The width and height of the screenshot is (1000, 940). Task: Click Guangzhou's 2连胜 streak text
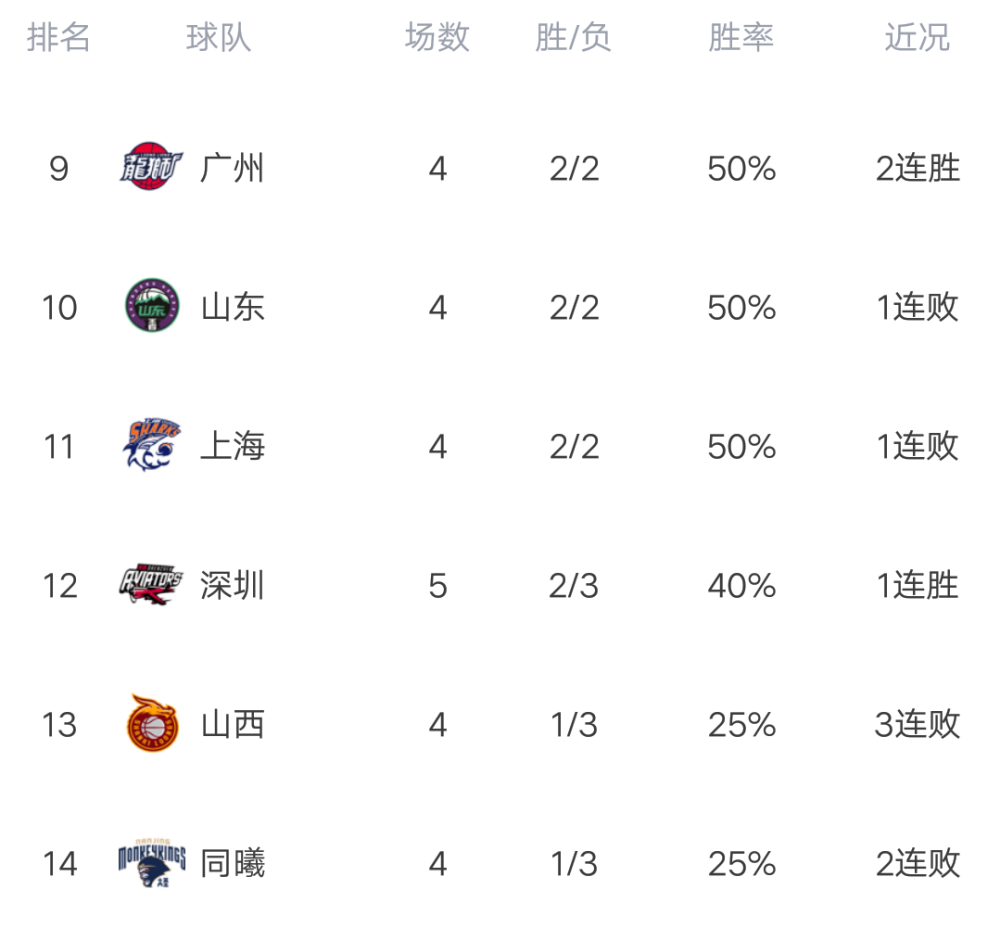(x=918, y=168)
